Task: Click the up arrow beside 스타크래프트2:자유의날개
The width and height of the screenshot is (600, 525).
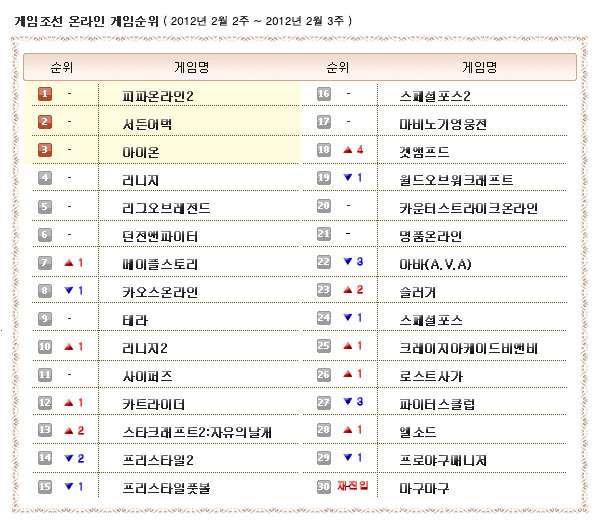Action: (67, 431)
